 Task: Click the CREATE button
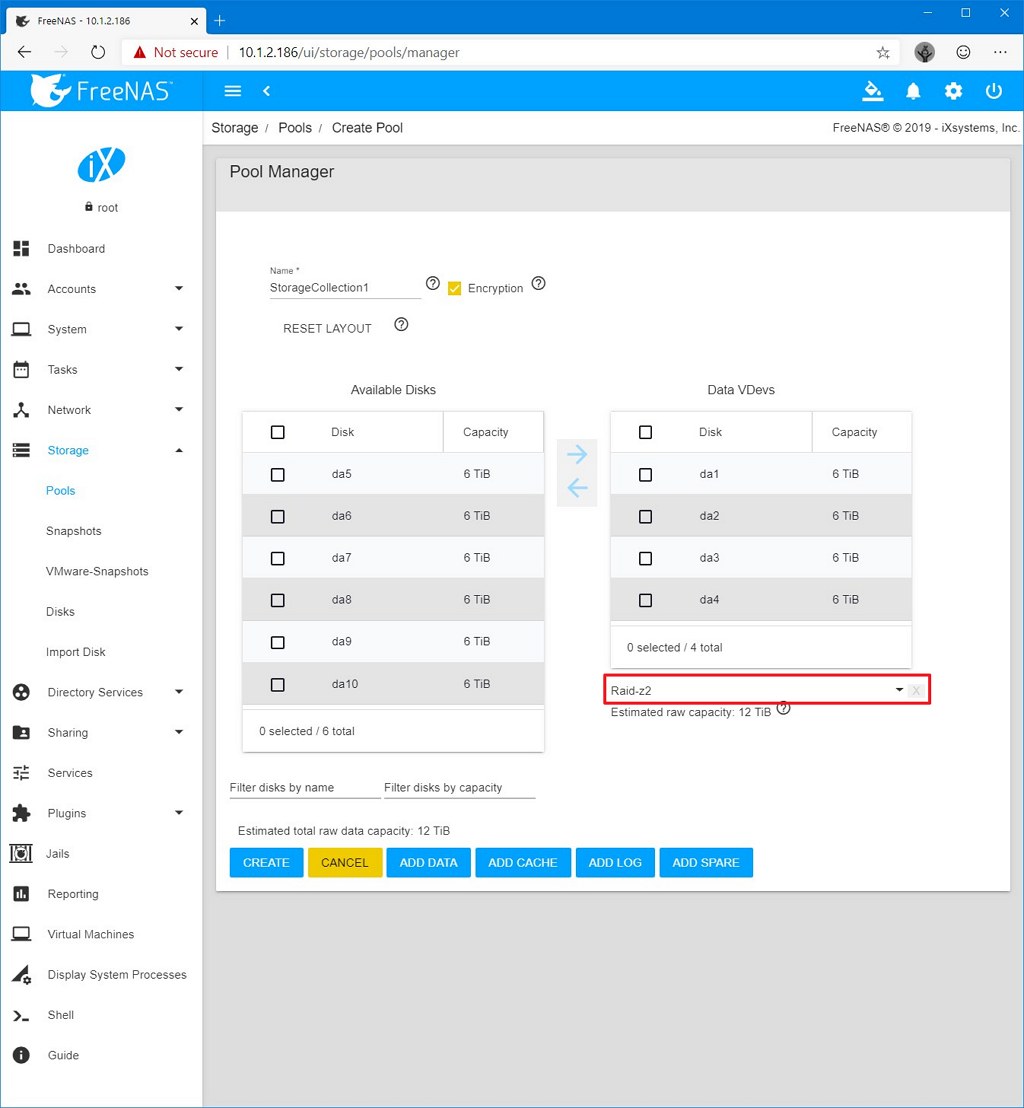click(x=266, y=862)
